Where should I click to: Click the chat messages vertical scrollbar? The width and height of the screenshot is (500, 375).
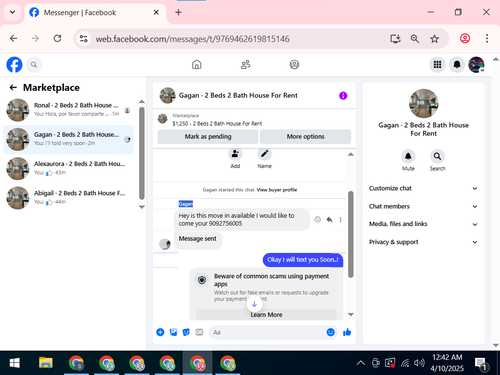pos(351,234)
